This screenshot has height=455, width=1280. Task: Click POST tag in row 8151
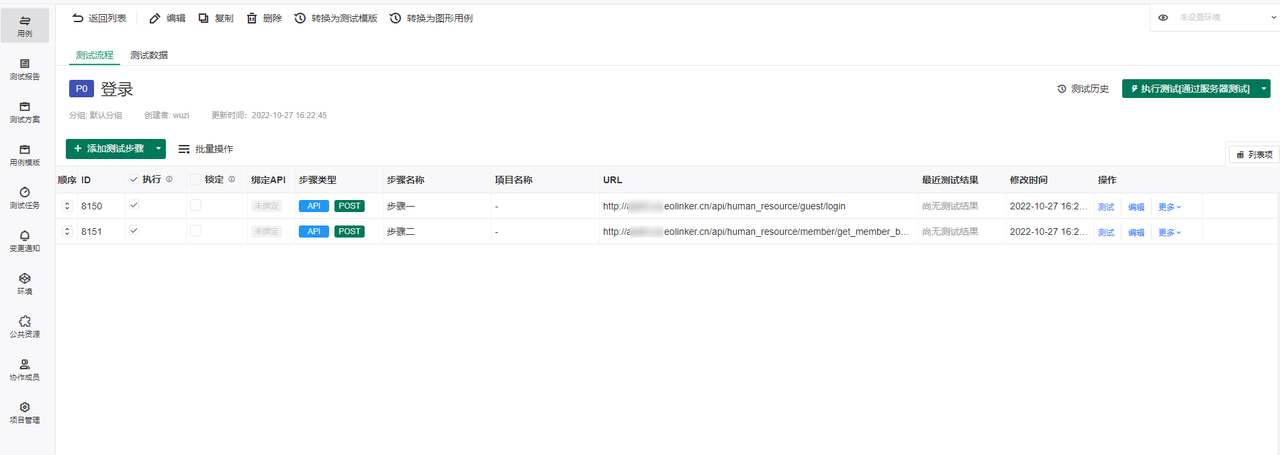(349, 232)
